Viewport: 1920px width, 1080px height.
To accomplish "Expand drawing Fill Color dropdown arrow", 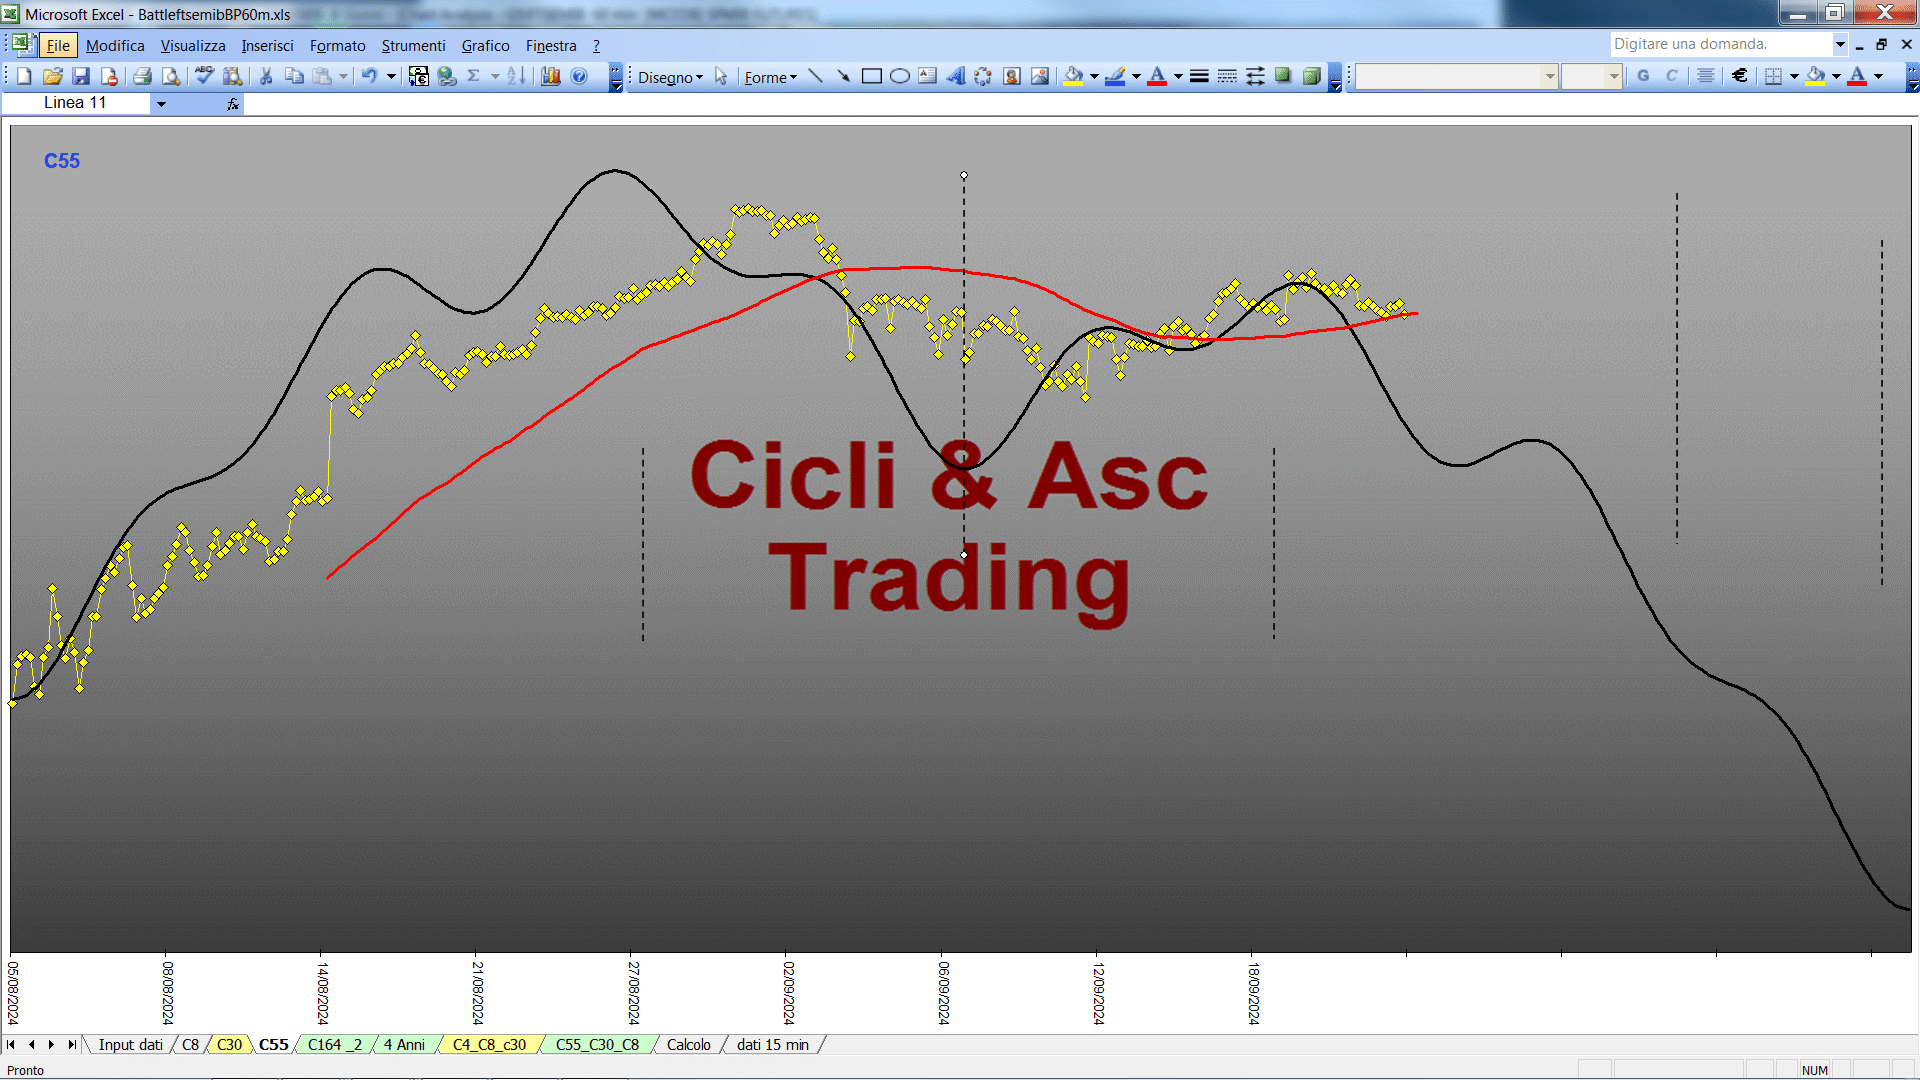I will (x=1094, y=76).
